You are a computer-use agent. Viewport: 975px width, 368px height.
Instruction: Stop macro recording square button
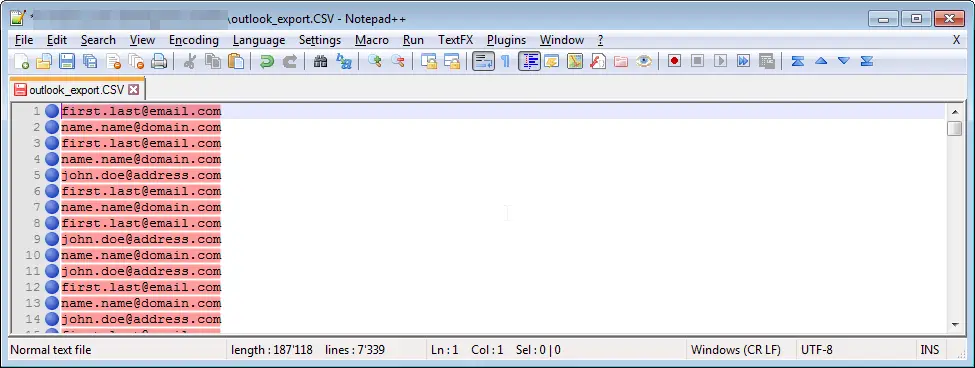pos(698,62)
